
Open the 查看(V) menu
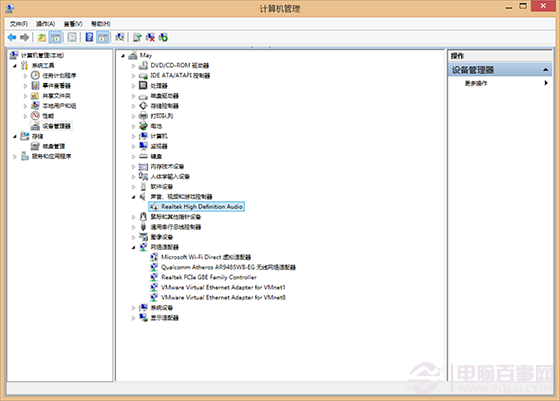73,24
